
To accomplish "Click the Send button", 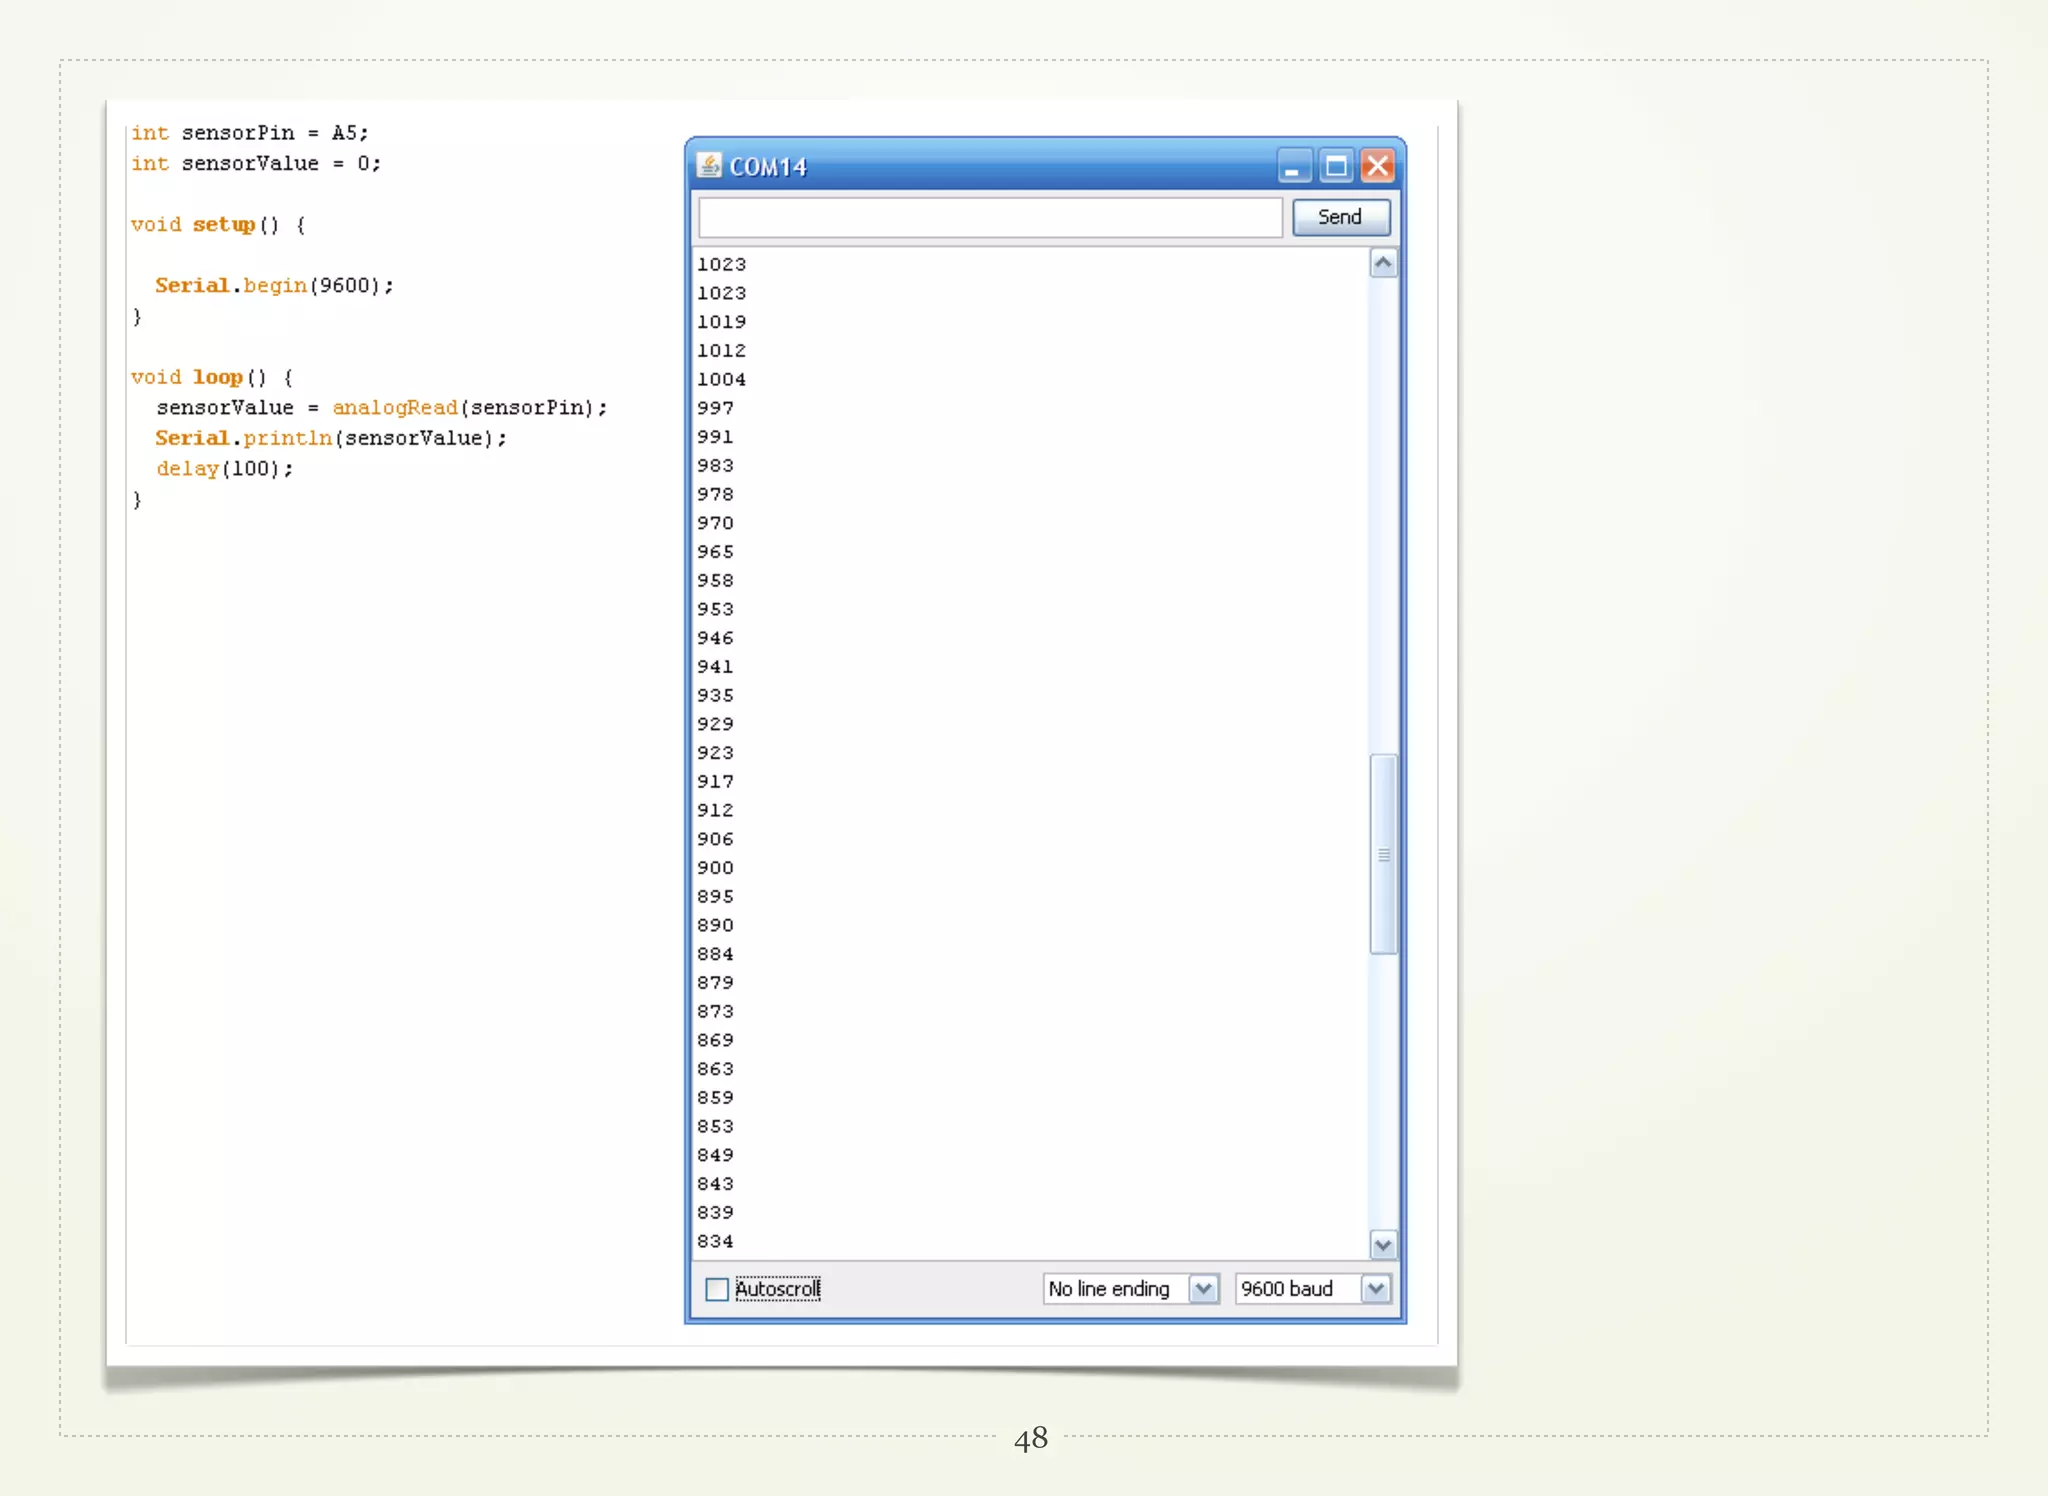I will click(1340, 217).
